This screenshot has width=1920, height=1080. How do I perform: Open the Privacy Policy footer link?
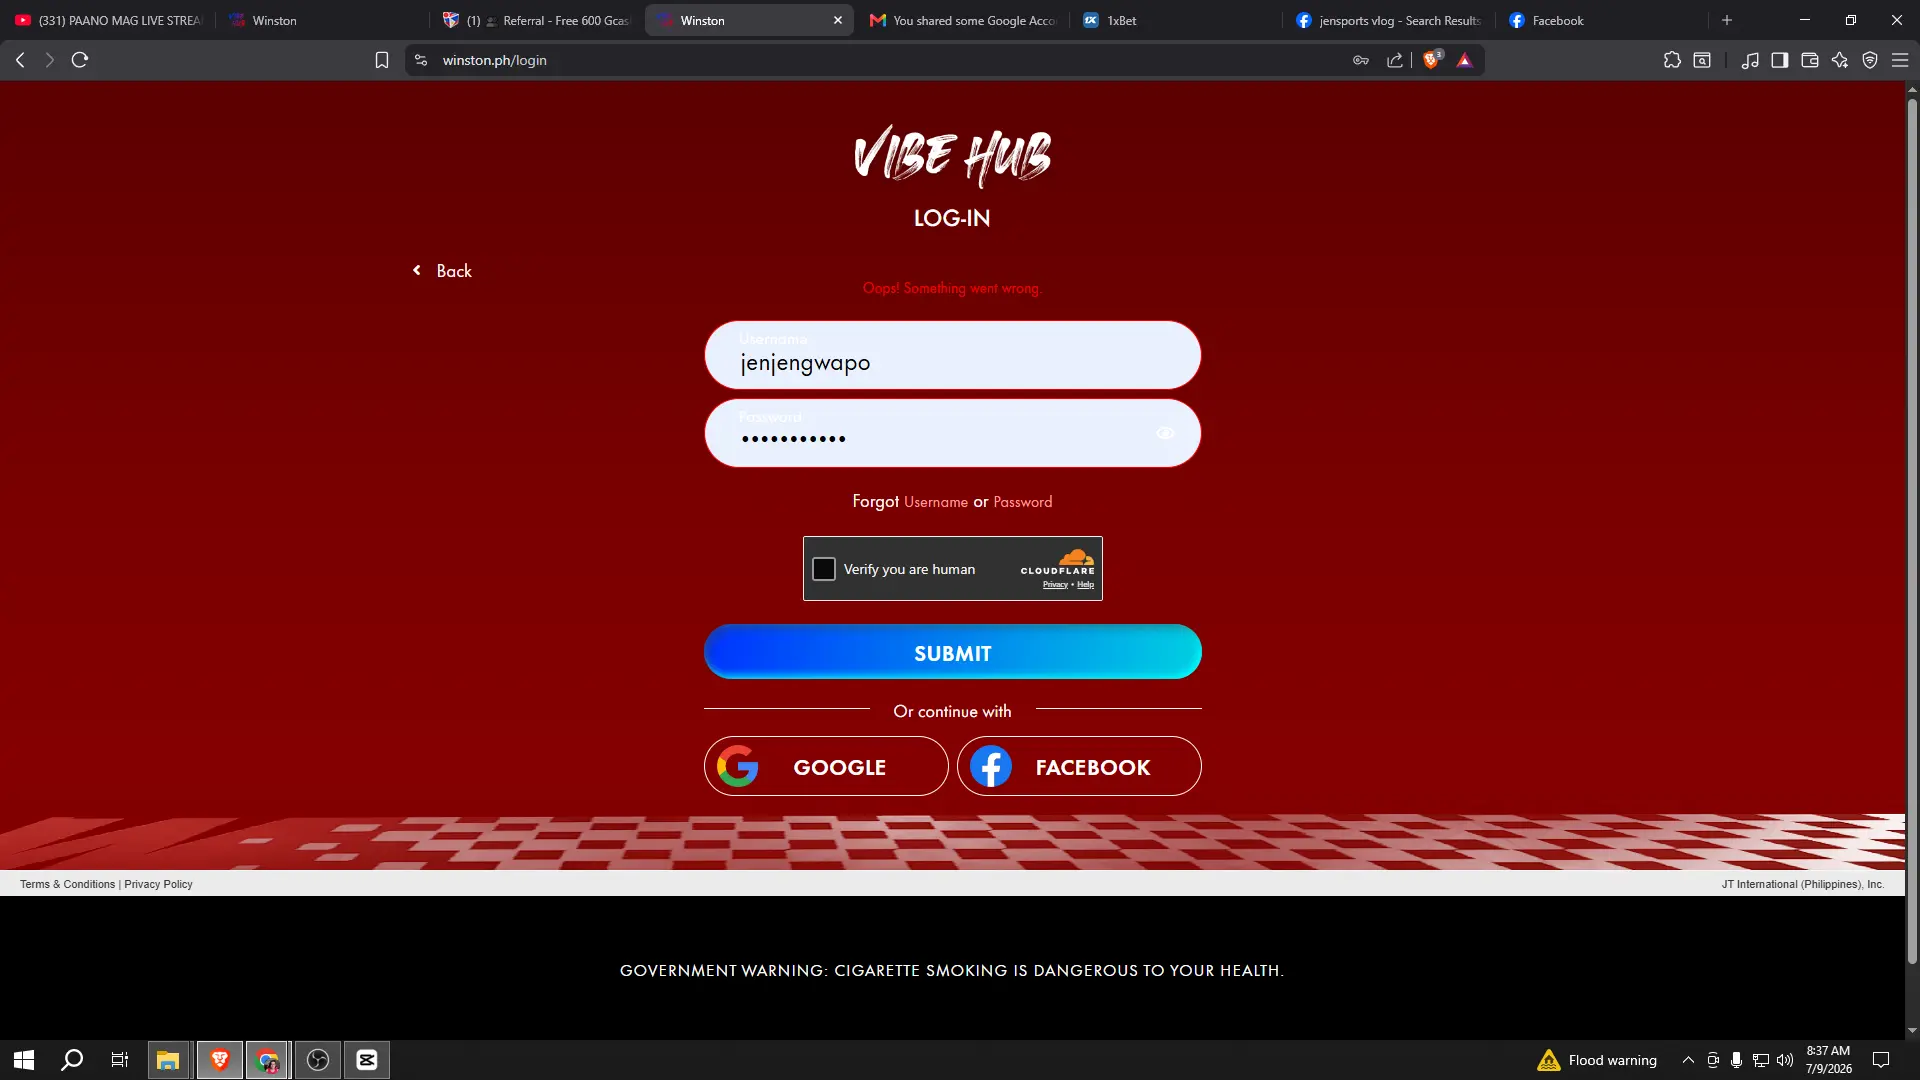[158, 884]
